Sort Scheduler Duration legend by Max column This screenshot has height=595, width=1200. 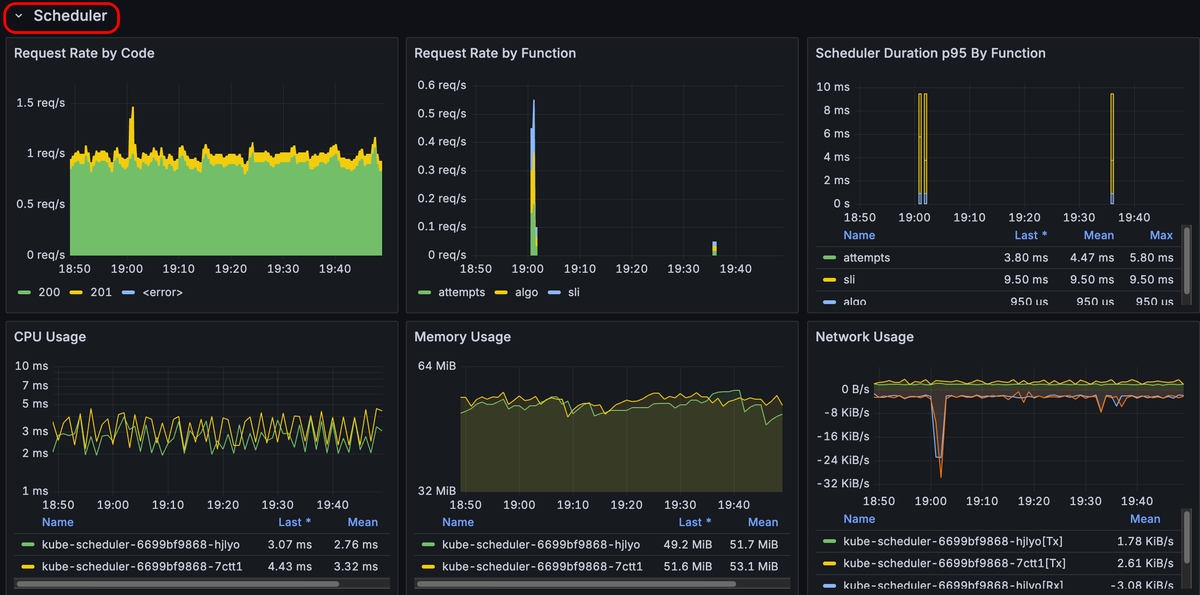coord(1161,235)
